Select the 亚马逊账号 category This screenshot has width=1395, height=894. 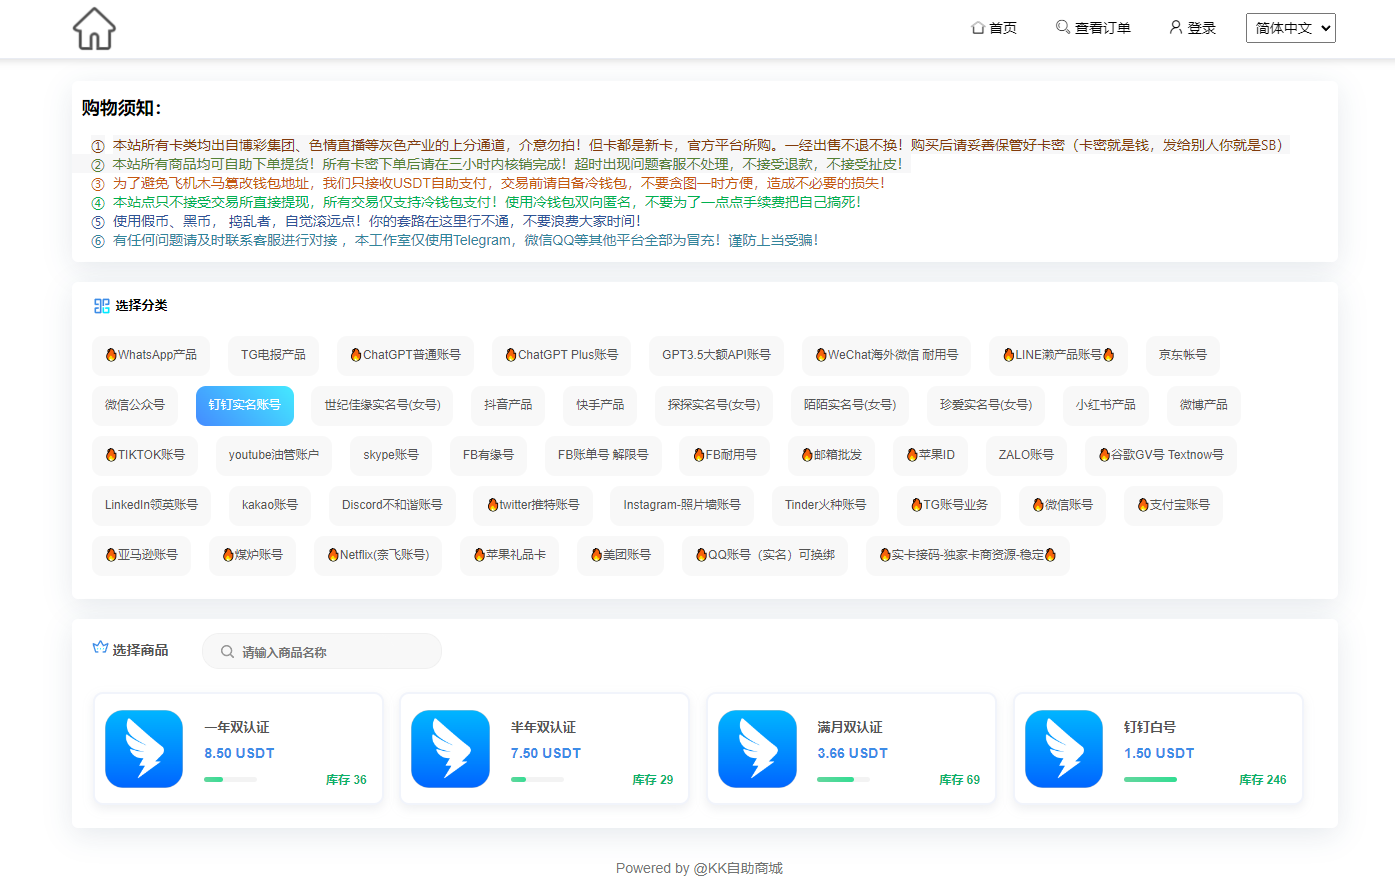point(141,555)
